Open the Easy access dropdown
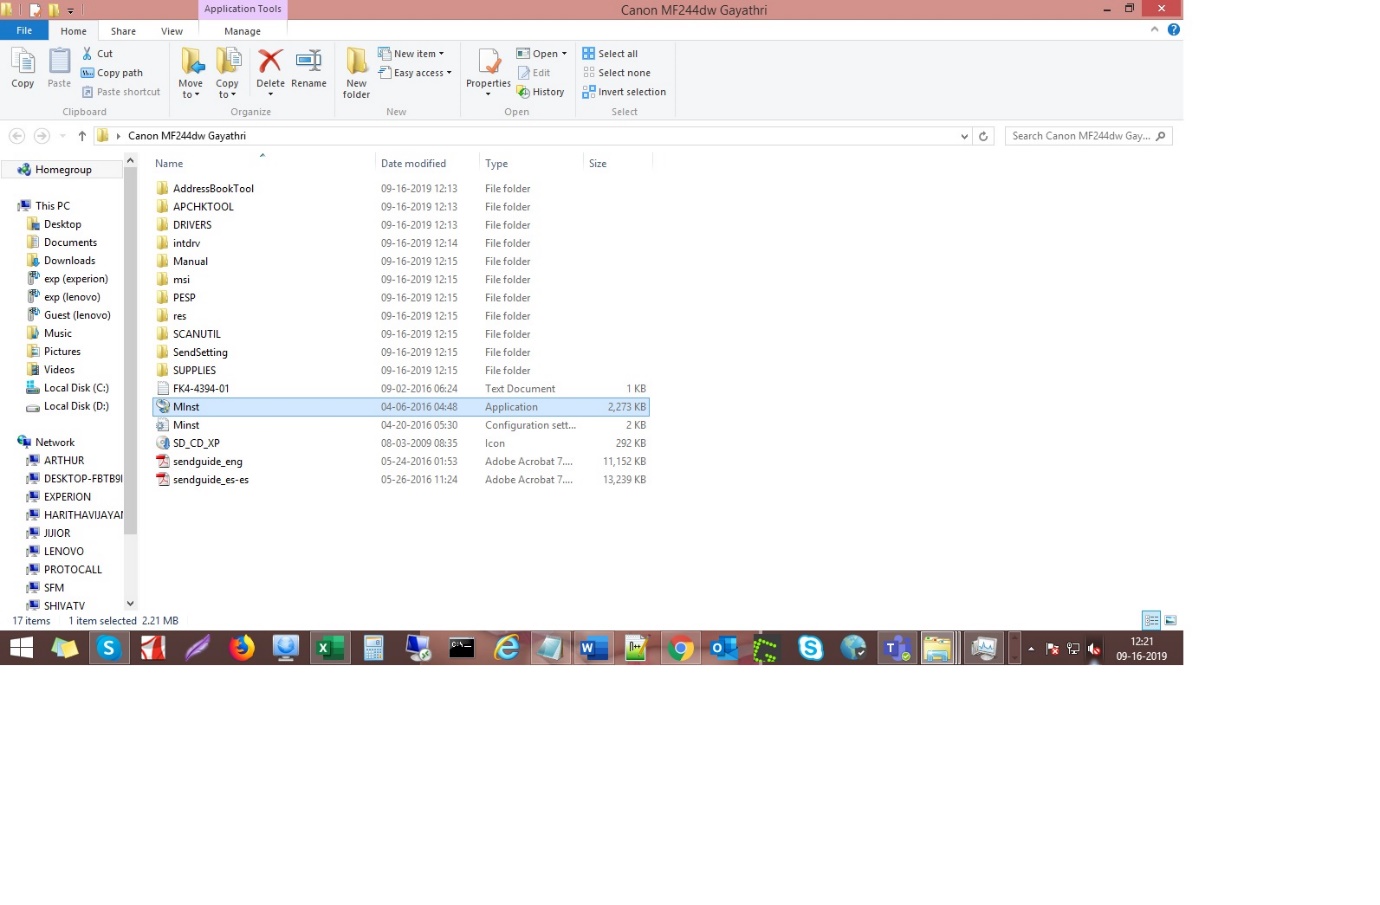The width and height of the screenshot is (1380, 905). tap(415, 73)
